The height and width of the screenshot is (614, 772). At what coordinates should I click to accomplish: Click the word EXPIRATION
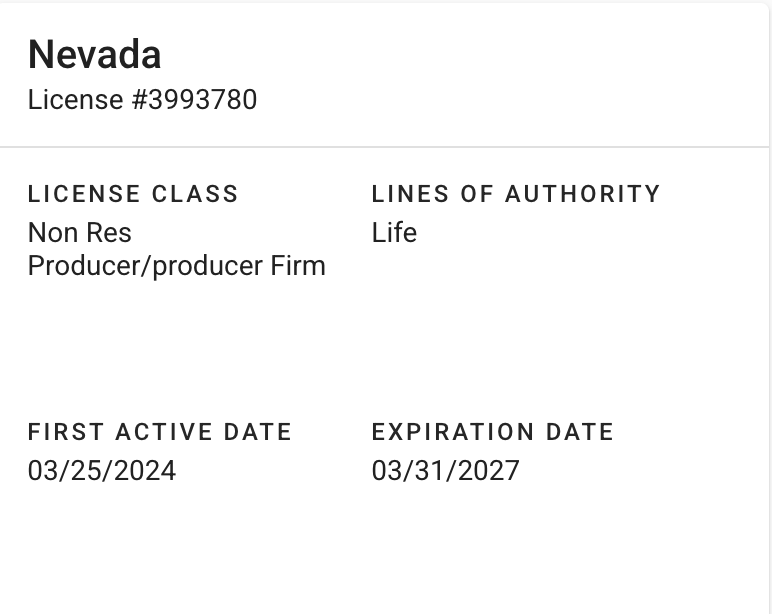click(454, 432)
